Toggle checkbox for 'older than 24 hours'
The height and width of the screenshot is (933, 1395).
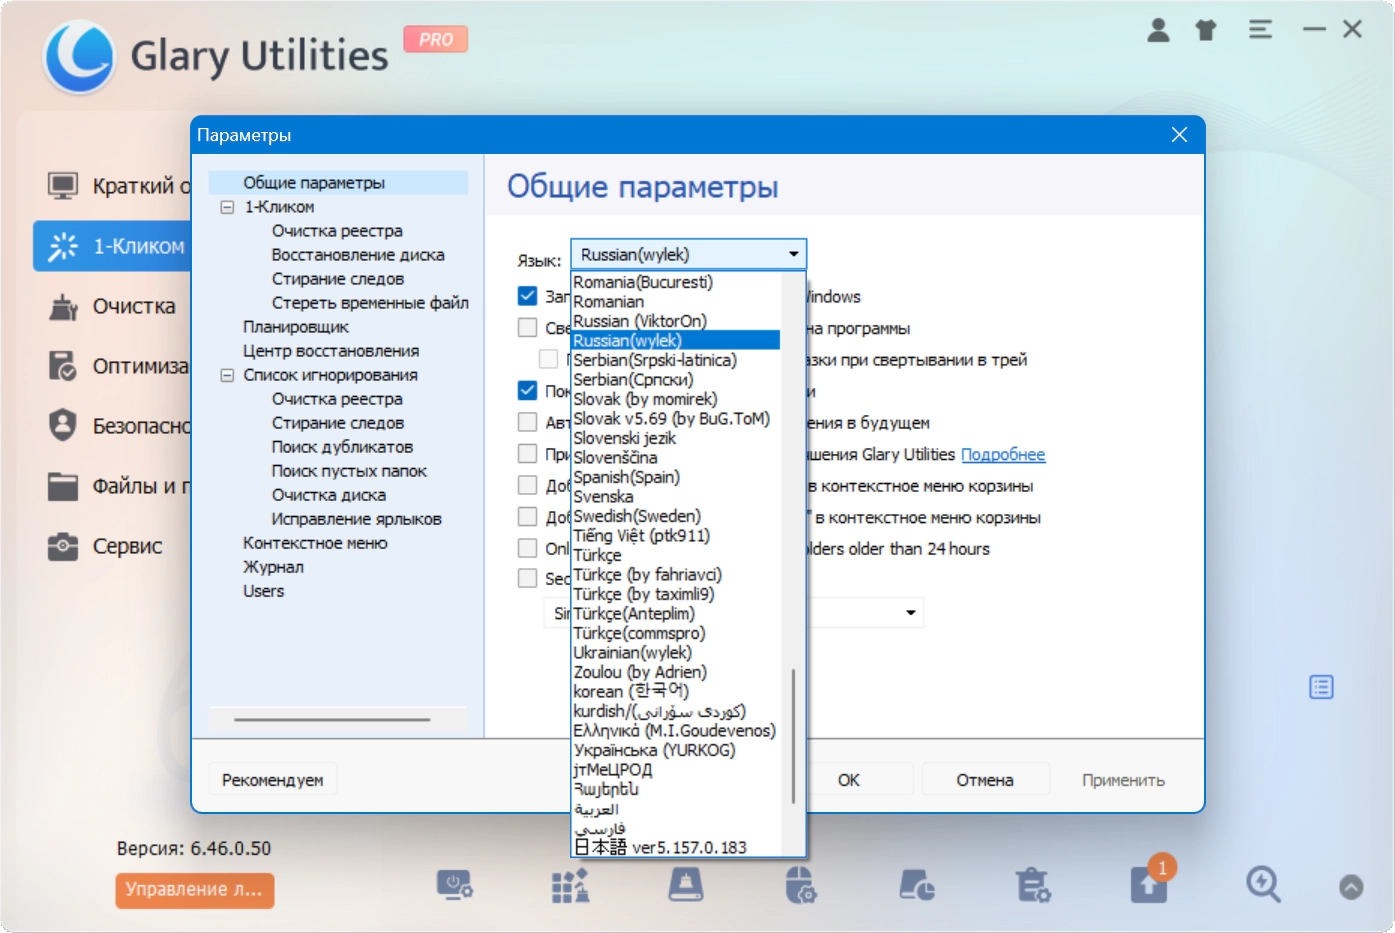pos(528,548)
